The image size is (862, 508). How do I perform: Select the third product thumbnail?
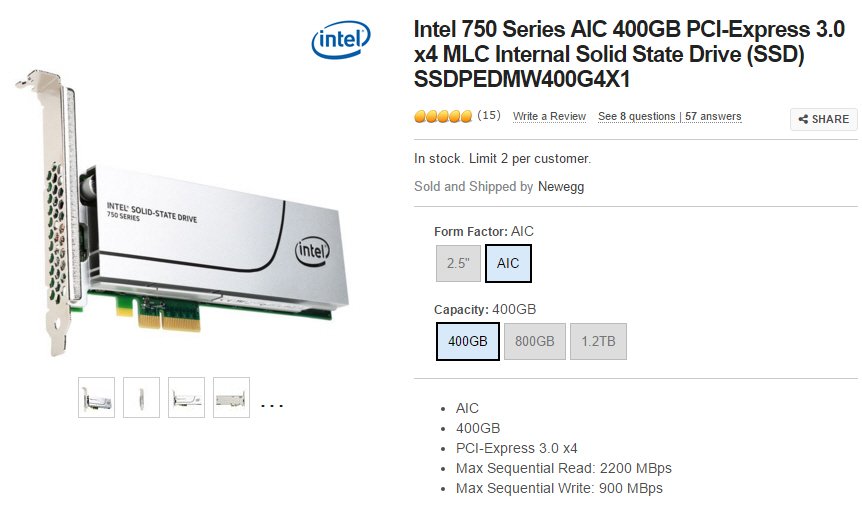tap(186, 397)
